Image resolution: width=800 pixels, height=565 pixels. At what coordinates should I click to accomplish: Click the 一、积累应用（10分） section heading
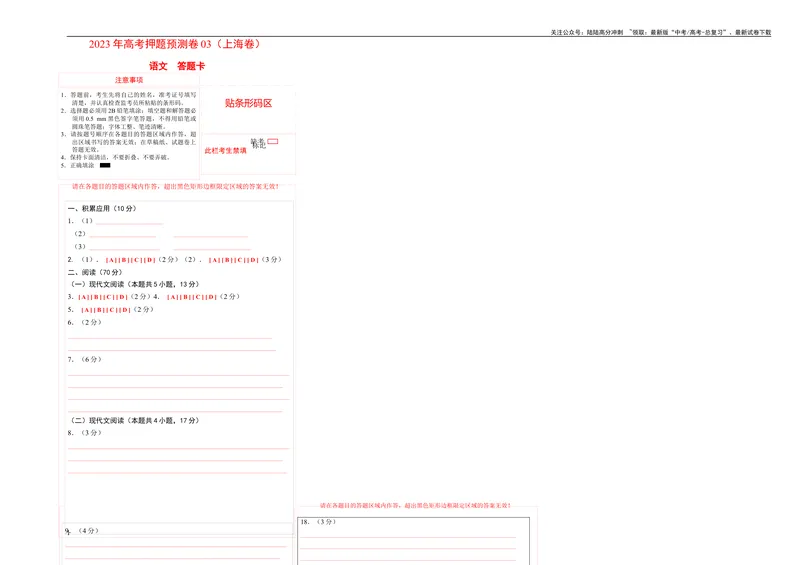102,208
